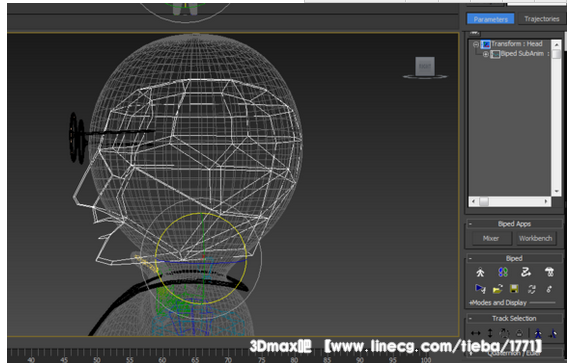Switch to the Trajectories tab
571x363 pixels.
tap(542, 19)
